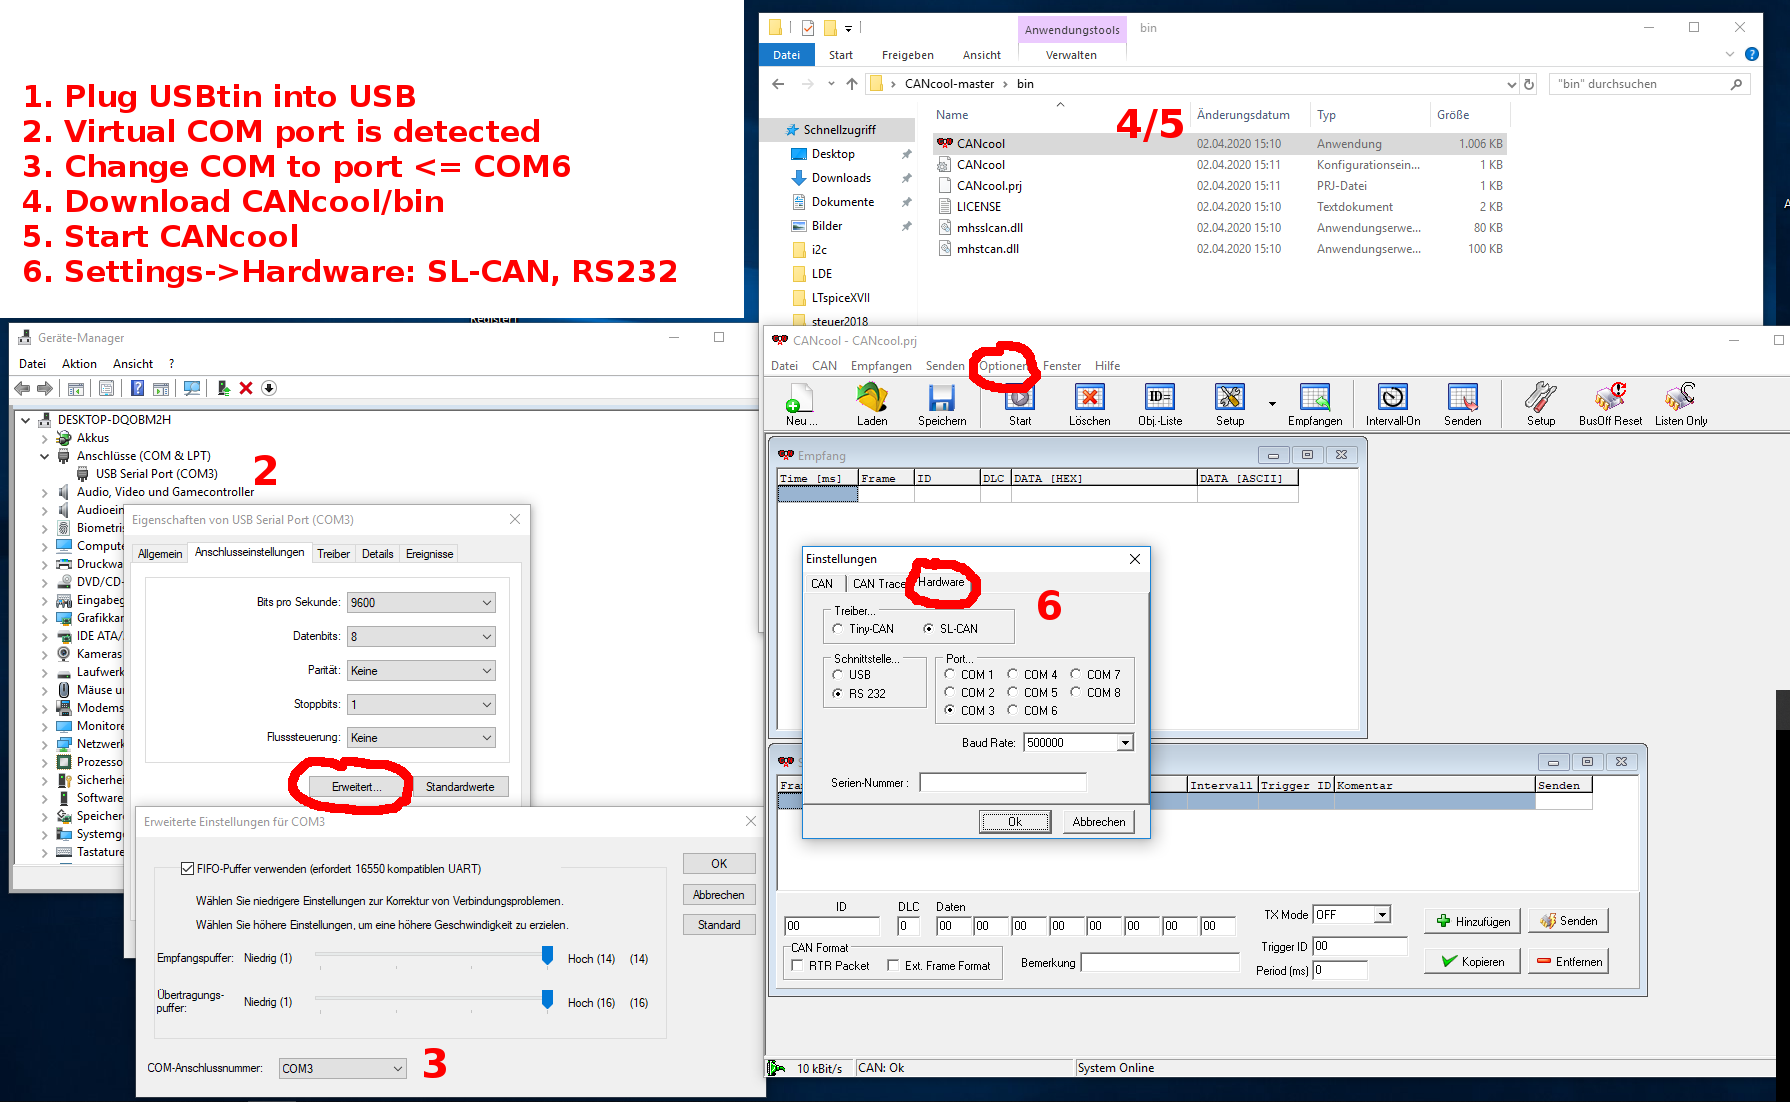The image size is (1790, 1102).
Task: Click the Kopieren button
Action: [1473, 962]
